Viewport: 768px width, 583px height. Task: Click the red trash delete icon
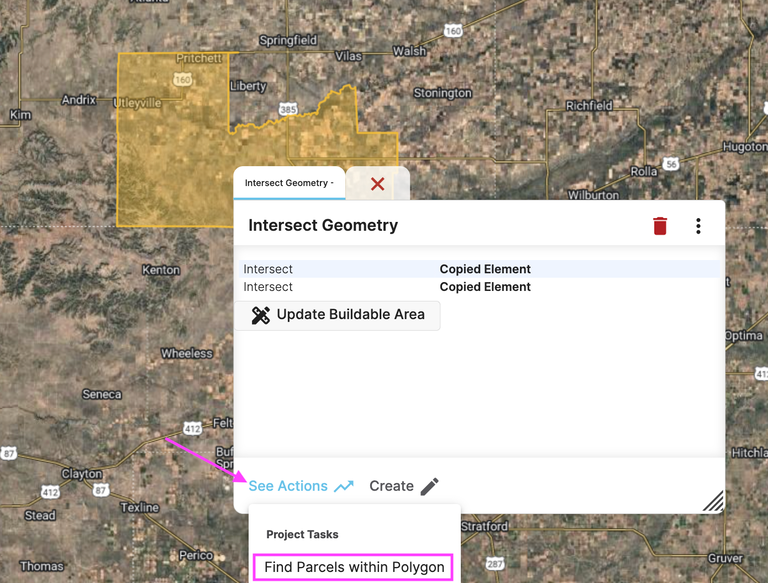659,226
